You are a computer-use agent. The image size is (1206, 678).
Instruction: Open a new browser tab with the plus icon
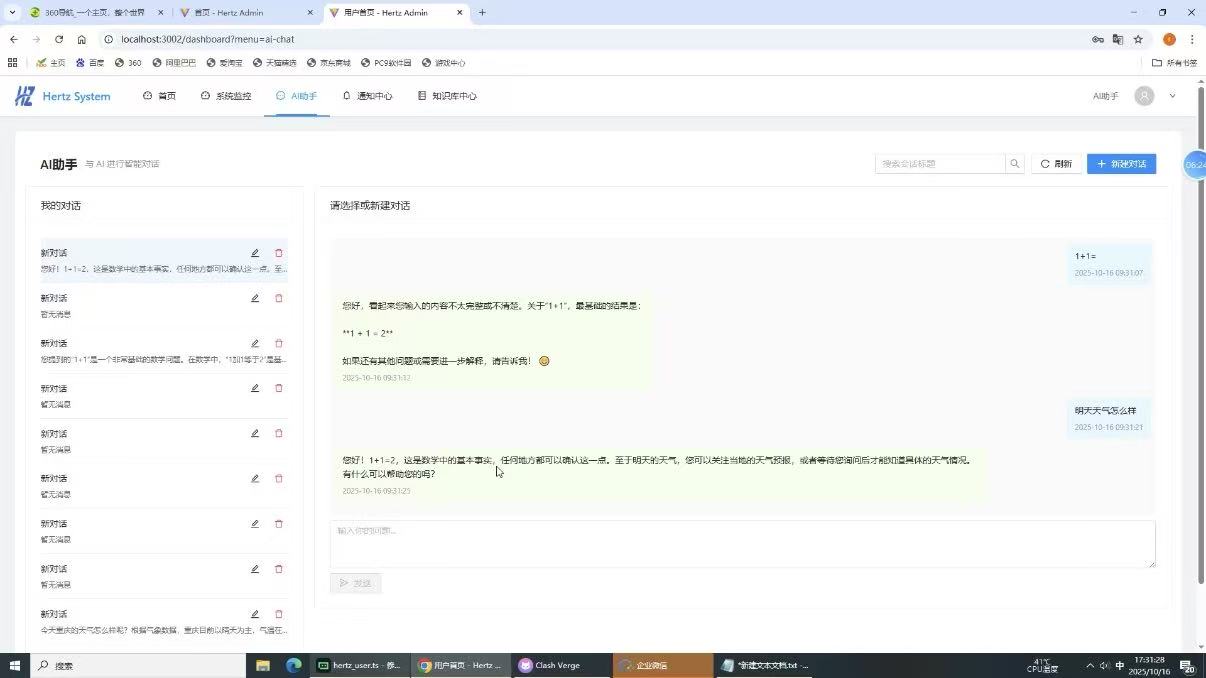[482, 13]
